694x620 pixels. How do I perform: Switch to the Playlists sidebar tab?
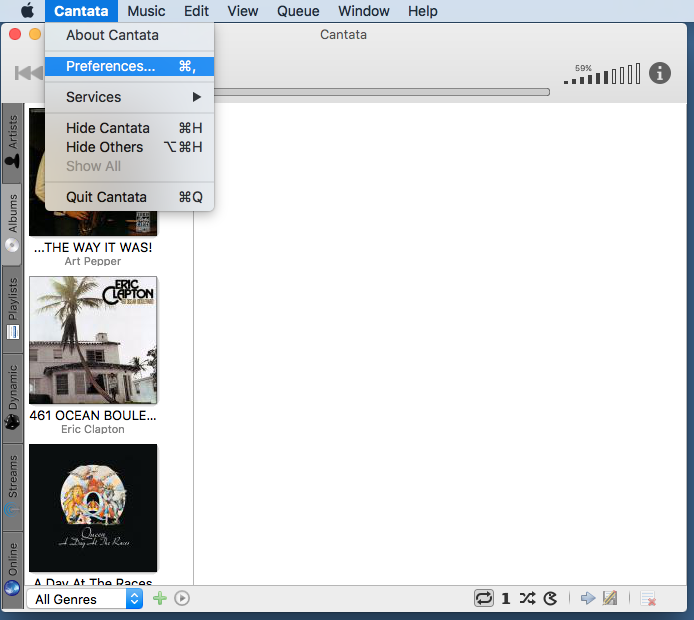coord(12,309)
